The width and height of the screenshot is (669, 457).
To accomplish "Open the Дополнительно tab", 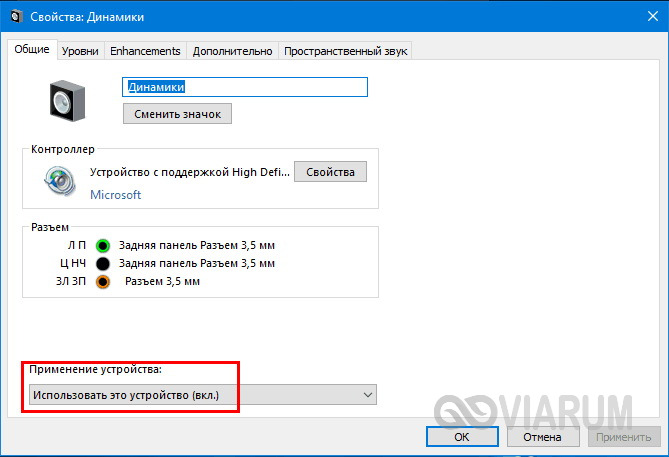I will pyautogui.click(x=232, y=51).
